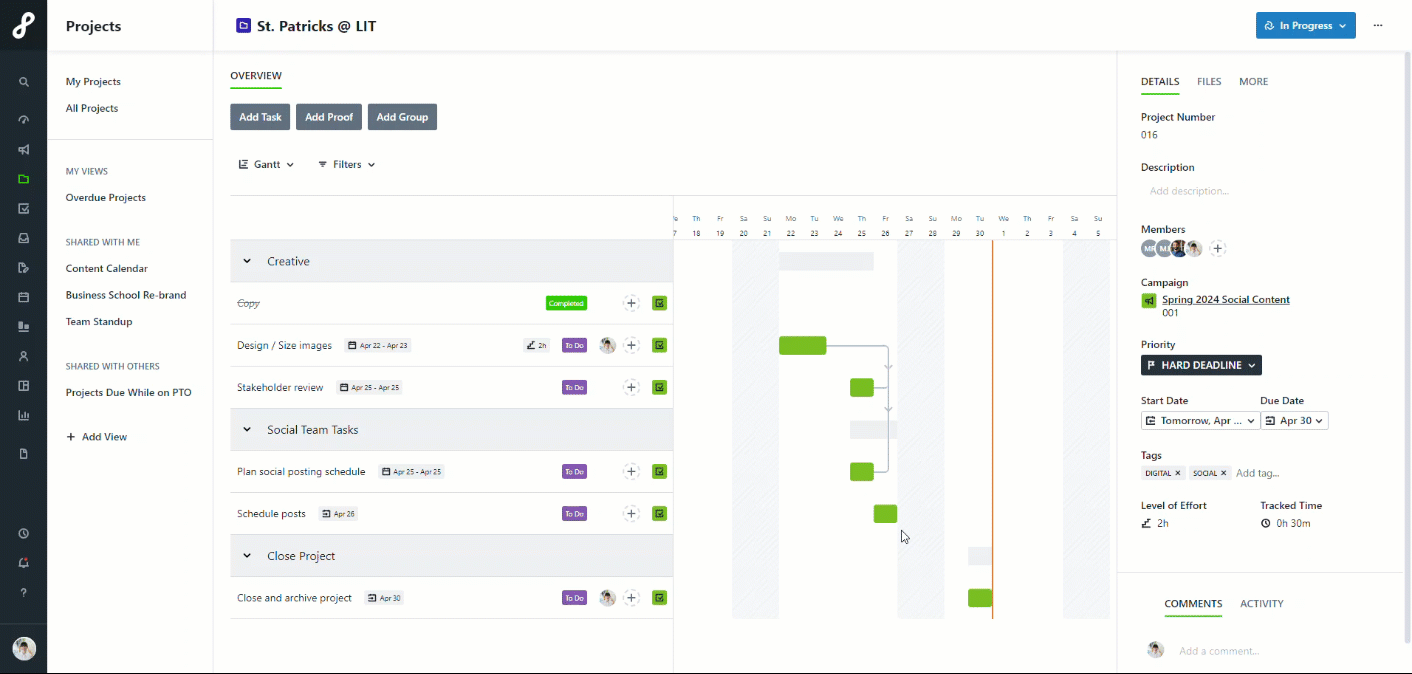Open the Overdue Projects view
Viewport: 1412px width, 674px height.
[x=106, y=198]
